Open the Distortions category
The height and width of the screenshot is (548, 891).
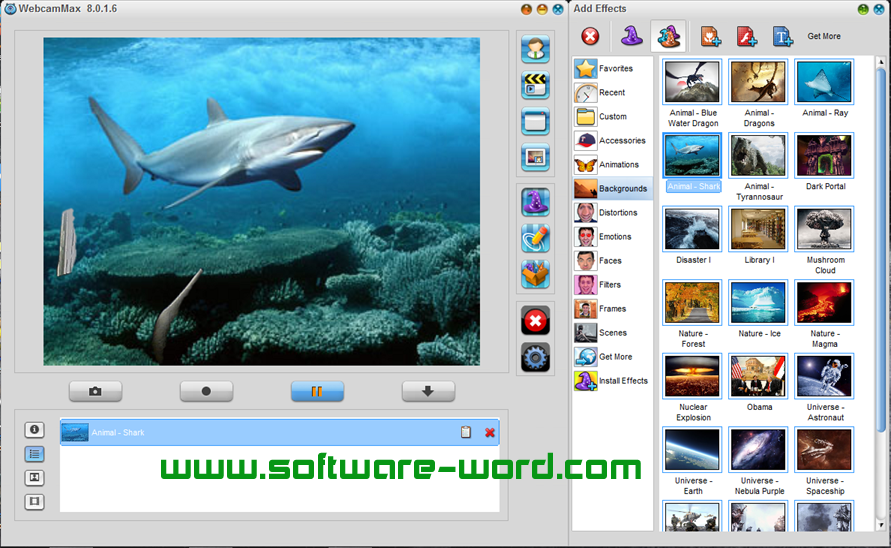click(613, 213)
